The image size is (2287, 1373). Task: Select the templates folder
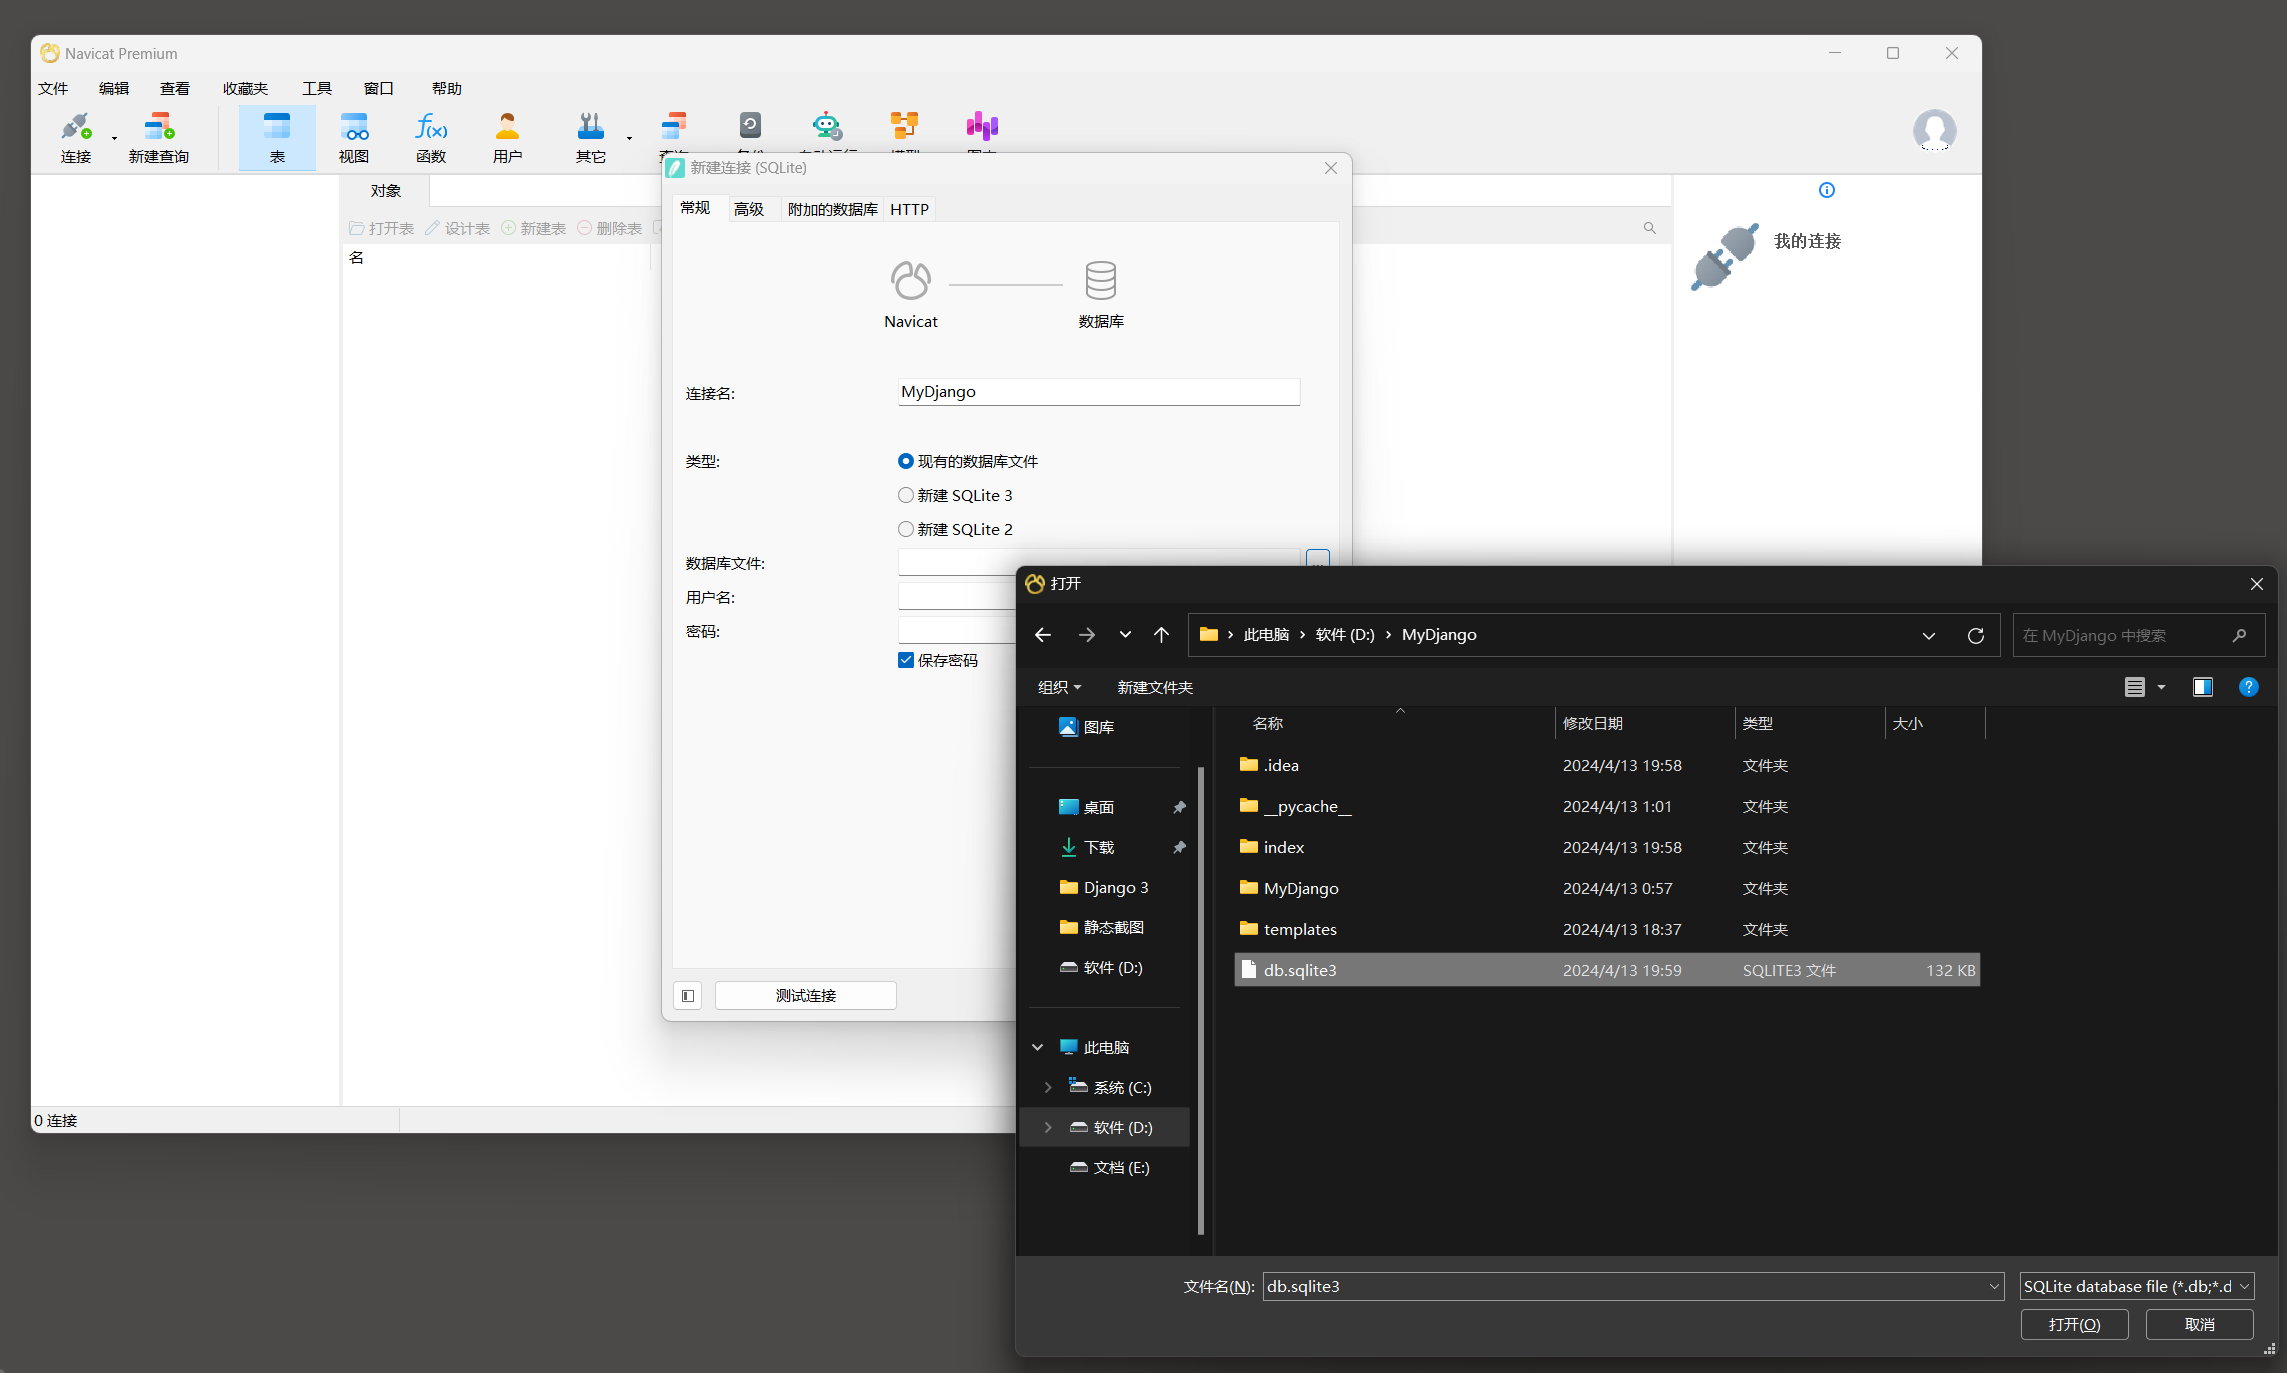tap(1607, 929)
